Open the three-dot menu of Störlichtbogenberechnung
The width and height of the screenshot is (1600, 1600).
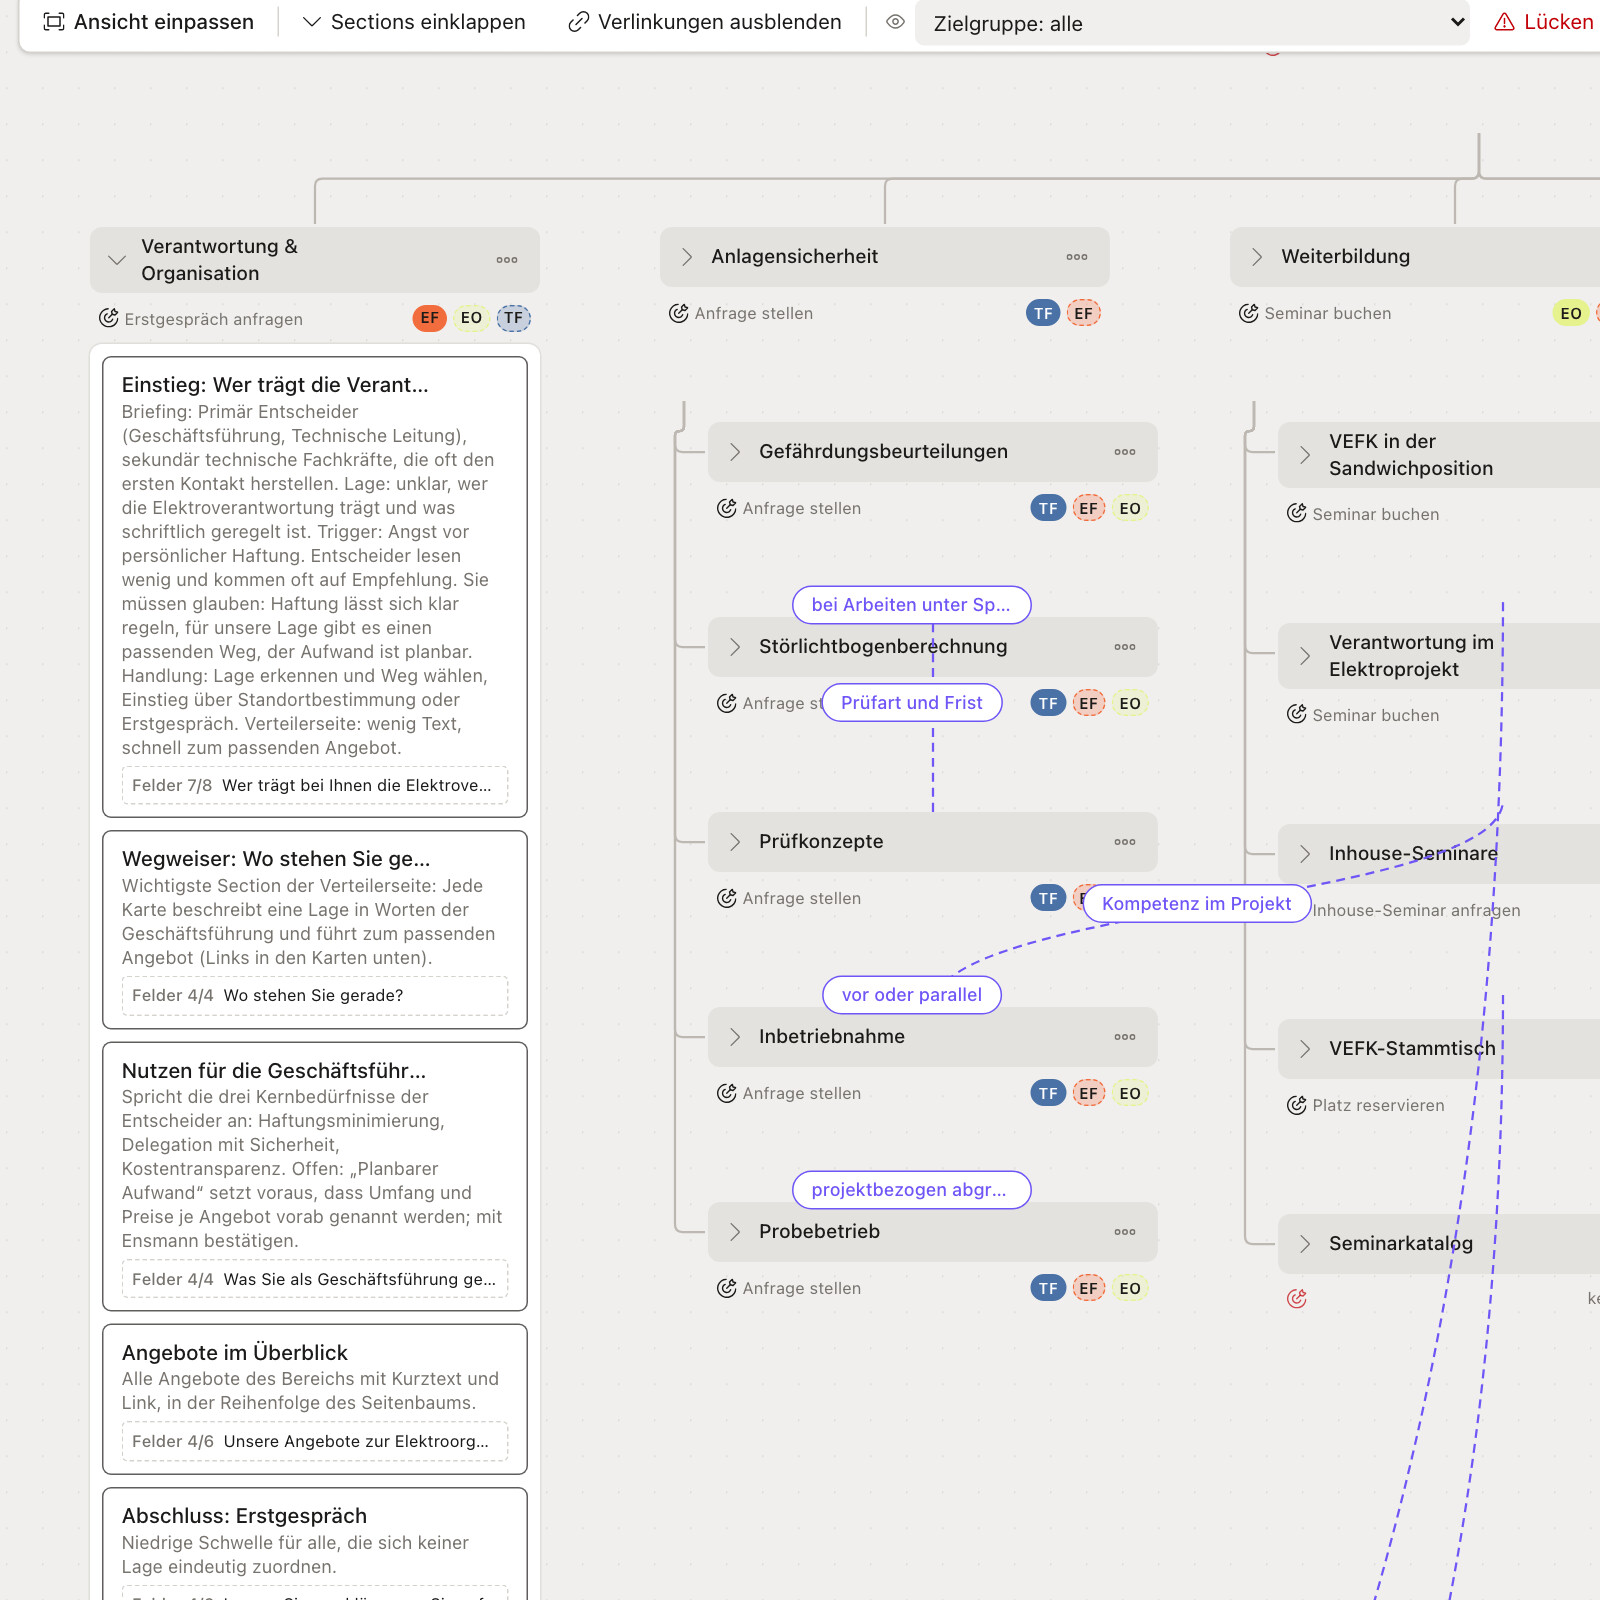pyautogui.click(x=1125, y=647)
